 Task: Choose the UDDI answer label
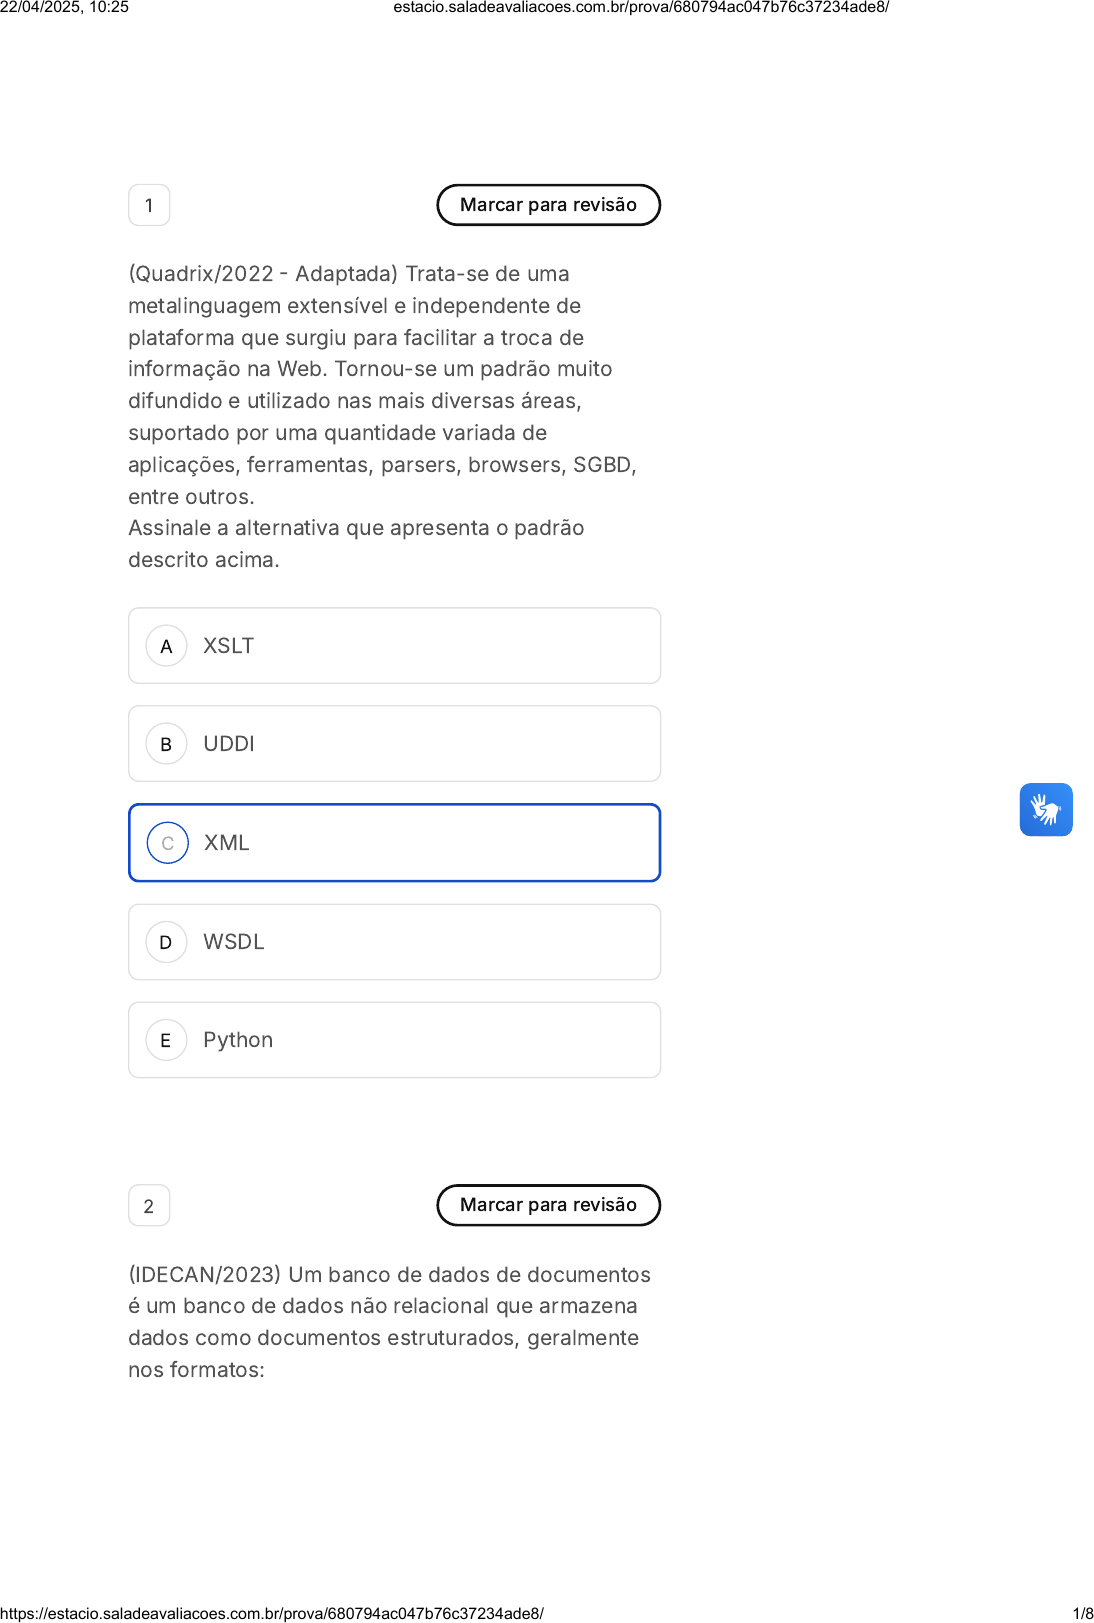point(229,744)
